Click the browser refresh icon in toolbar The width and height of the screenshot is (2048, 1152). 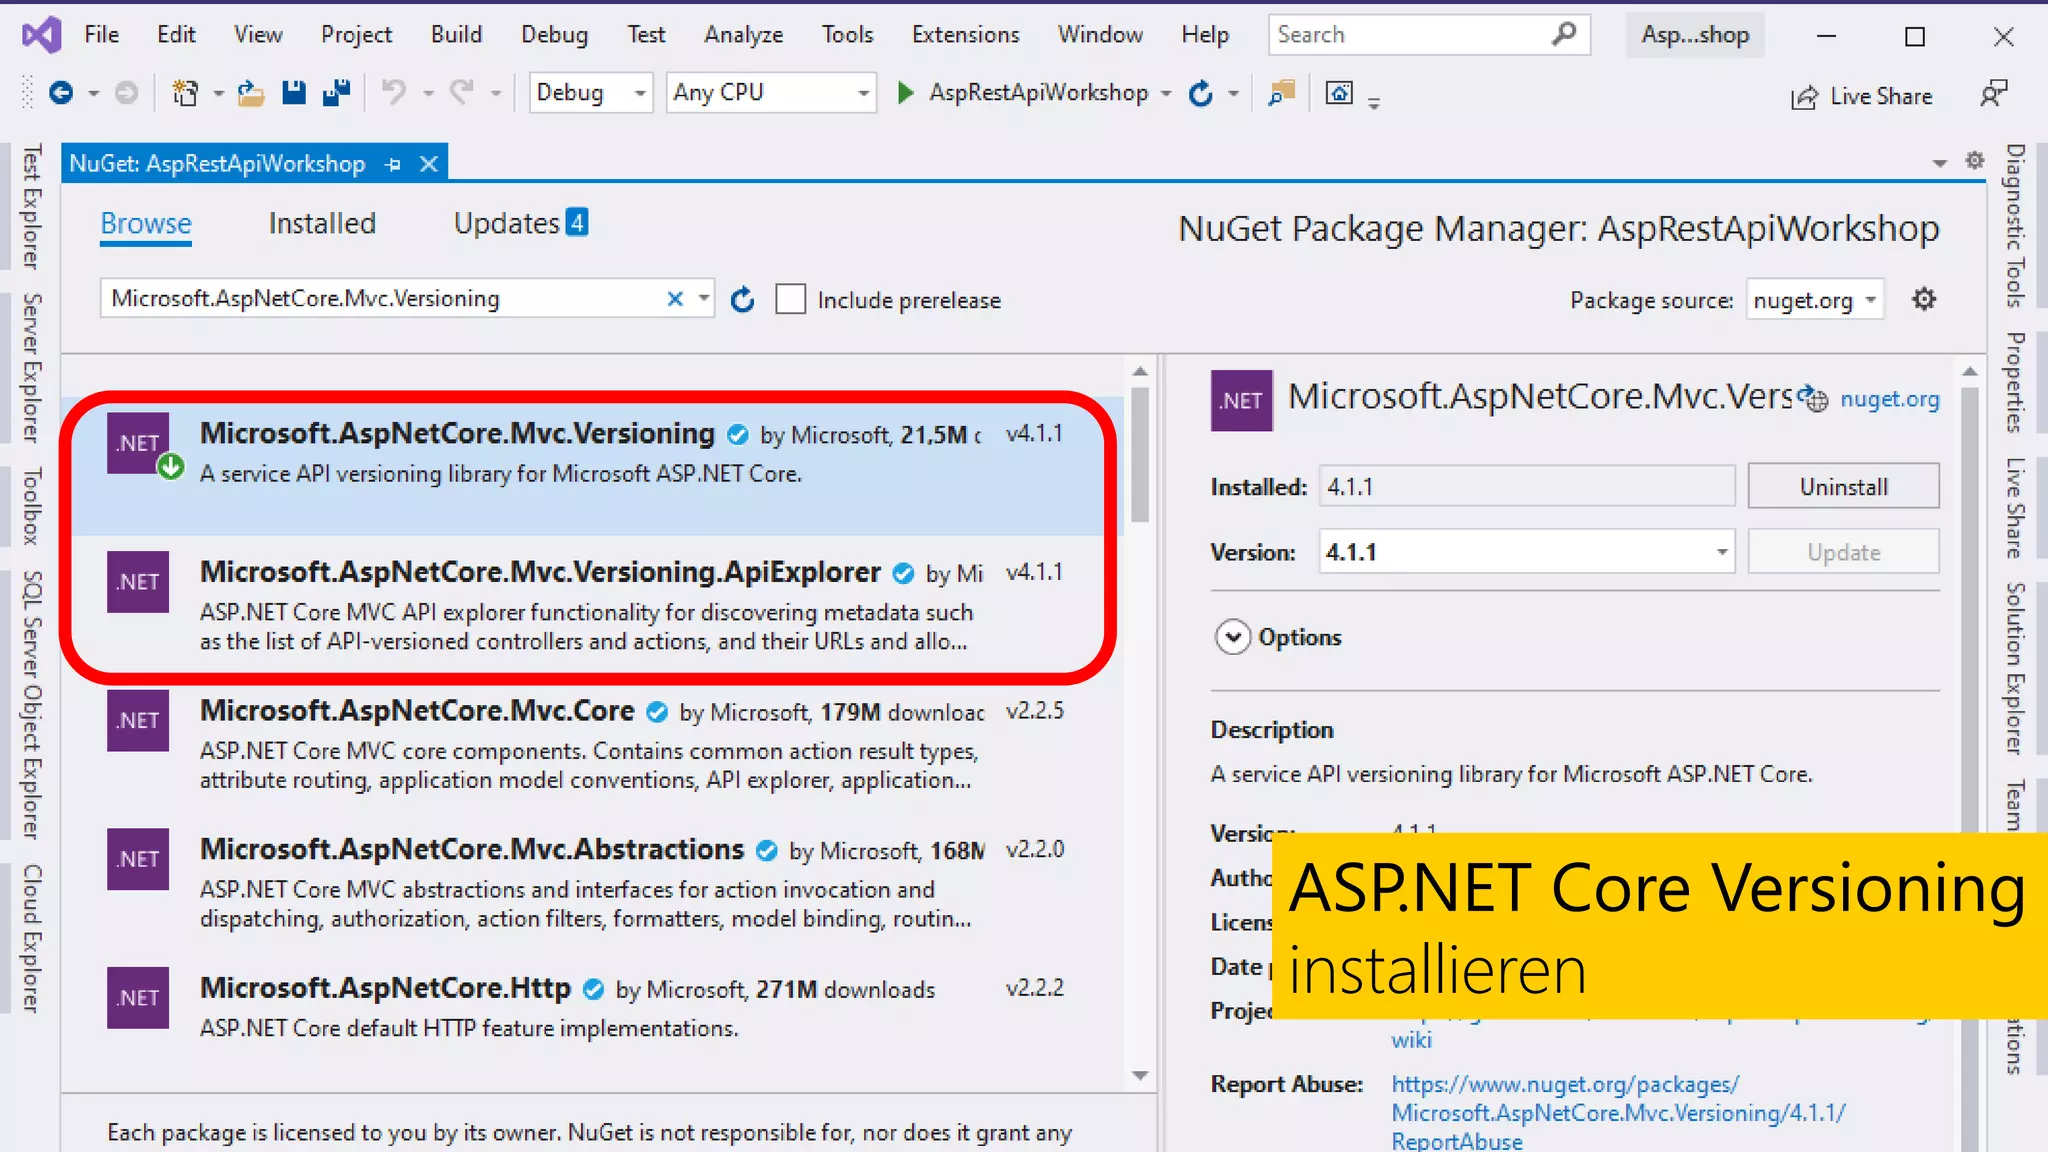coord(1201,93)
